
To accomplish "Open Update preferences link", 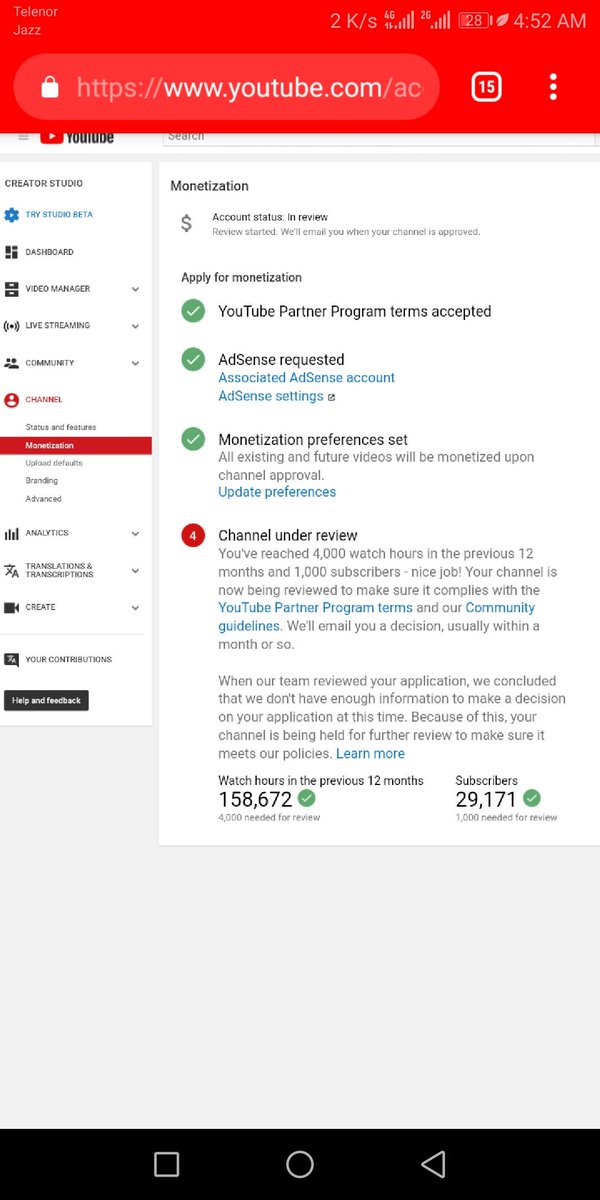I will pos(277,492).
